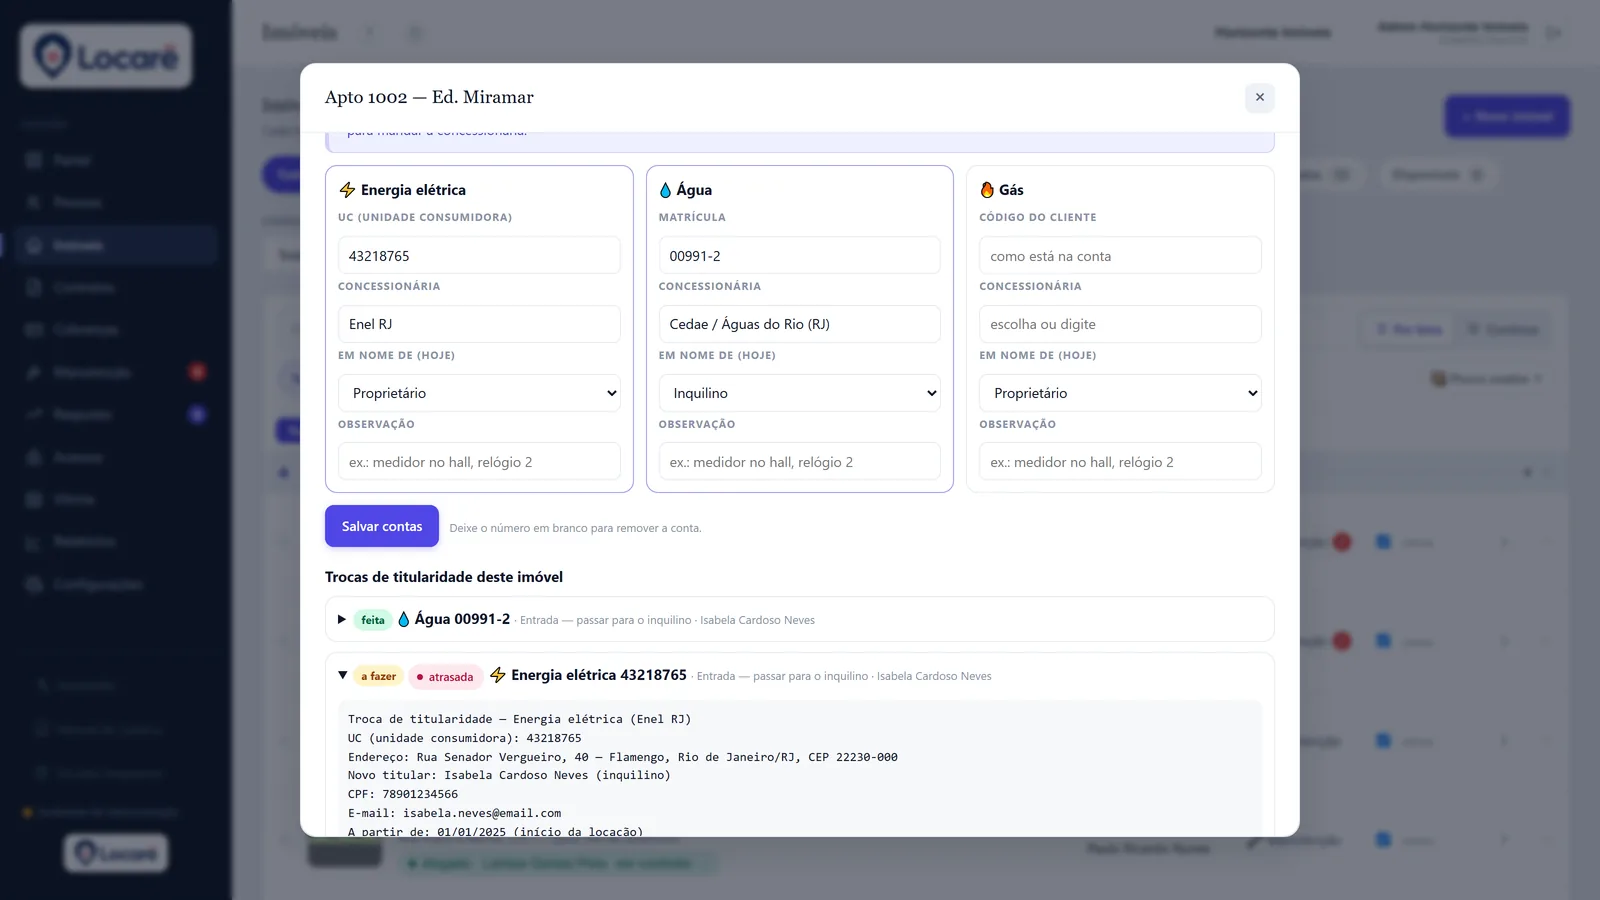Click the Locaré logo in sidebar
This screenshot has width=1600, height=900.
point(106,57)
